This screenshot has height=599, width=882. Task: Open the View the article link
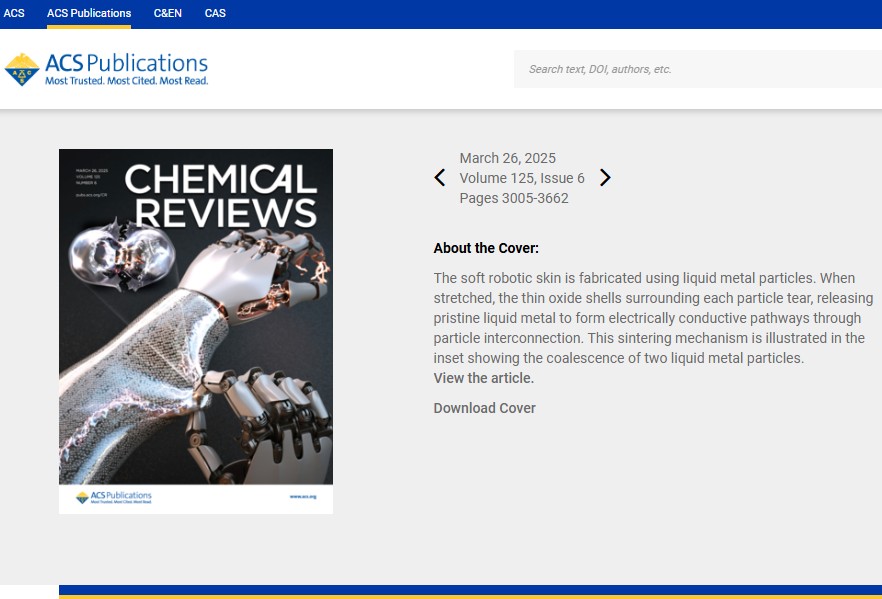484,378
